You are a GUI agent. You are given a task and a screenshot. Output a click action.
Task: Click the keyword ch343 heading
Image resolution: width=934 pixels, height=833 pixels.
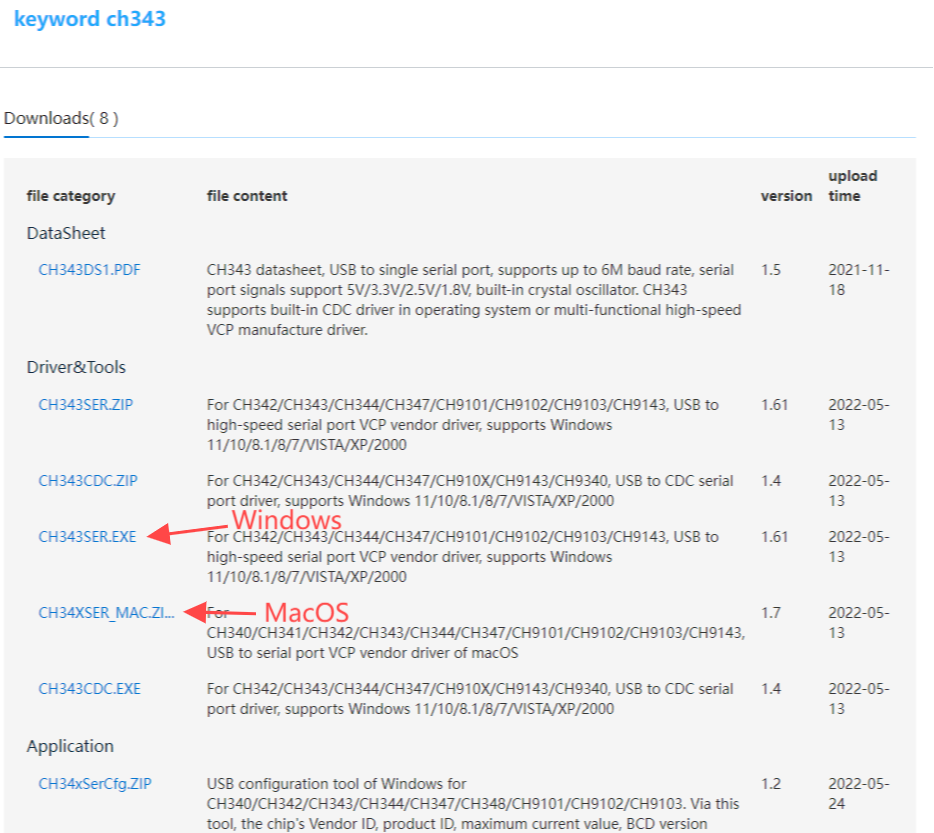tap(90, 19)
